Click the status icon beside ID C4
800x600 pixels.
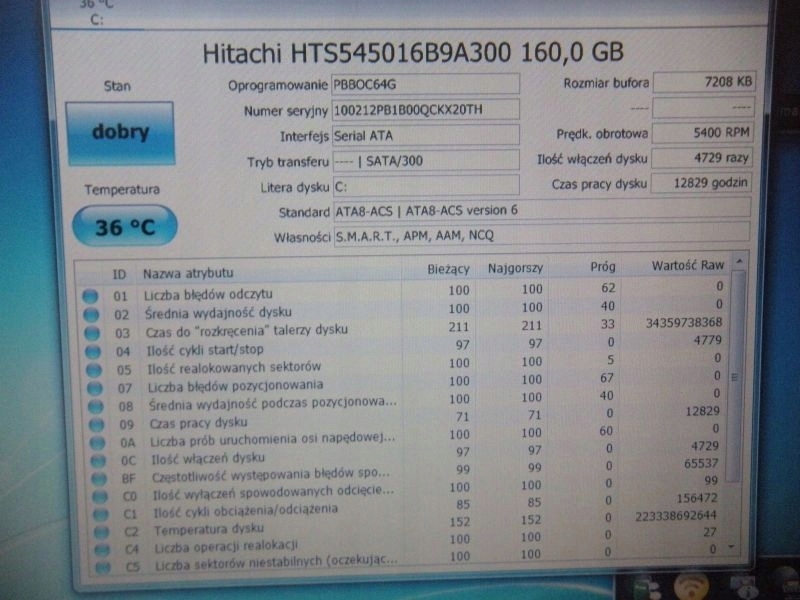tap(102, 549)
